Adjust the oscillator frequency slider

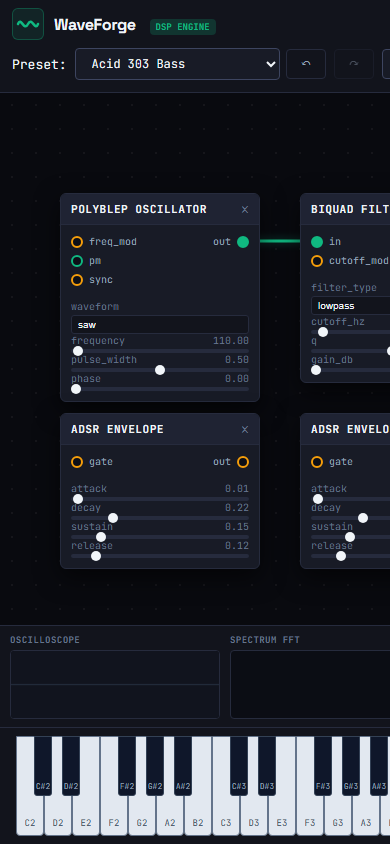[160, 351]
